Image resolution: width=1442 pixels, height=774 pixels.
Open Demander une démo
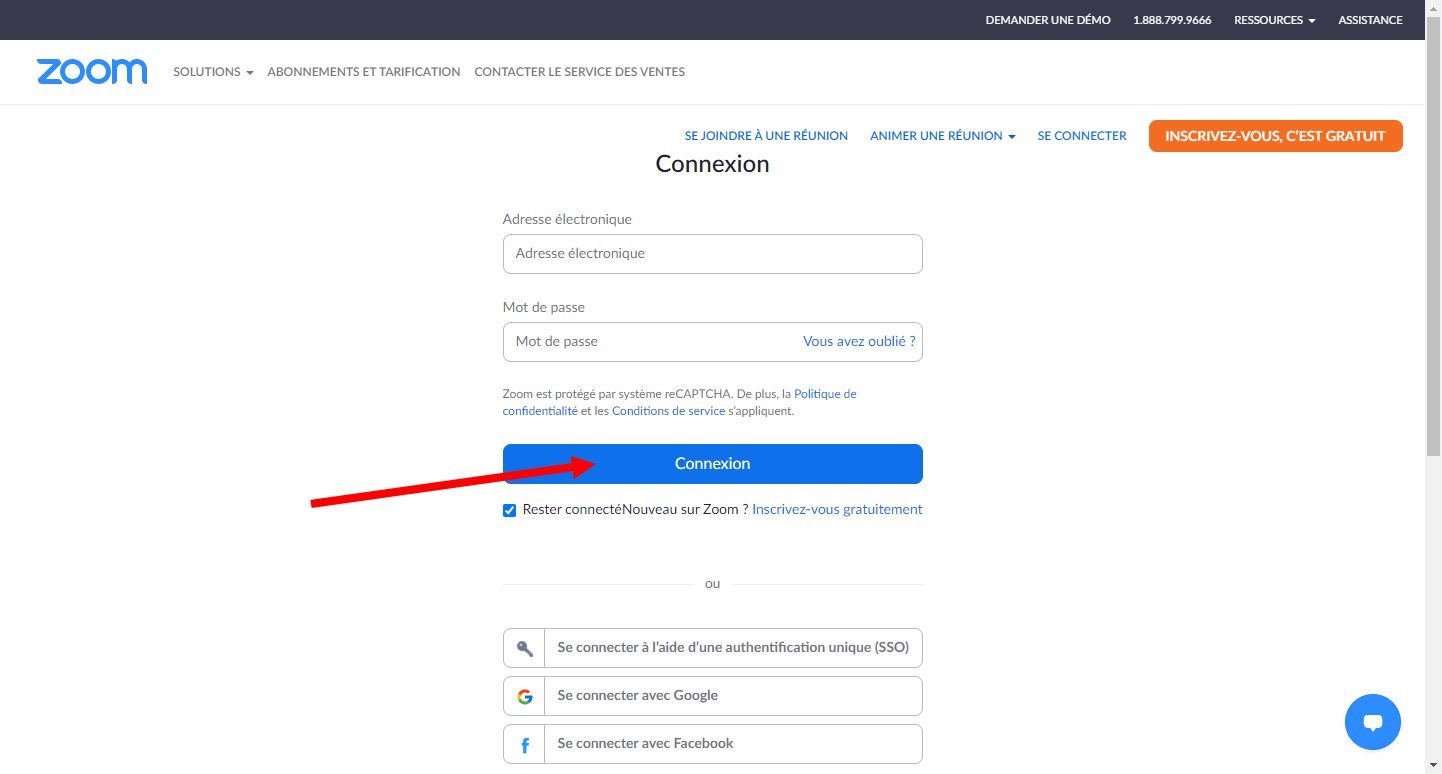click(1048, 20)
